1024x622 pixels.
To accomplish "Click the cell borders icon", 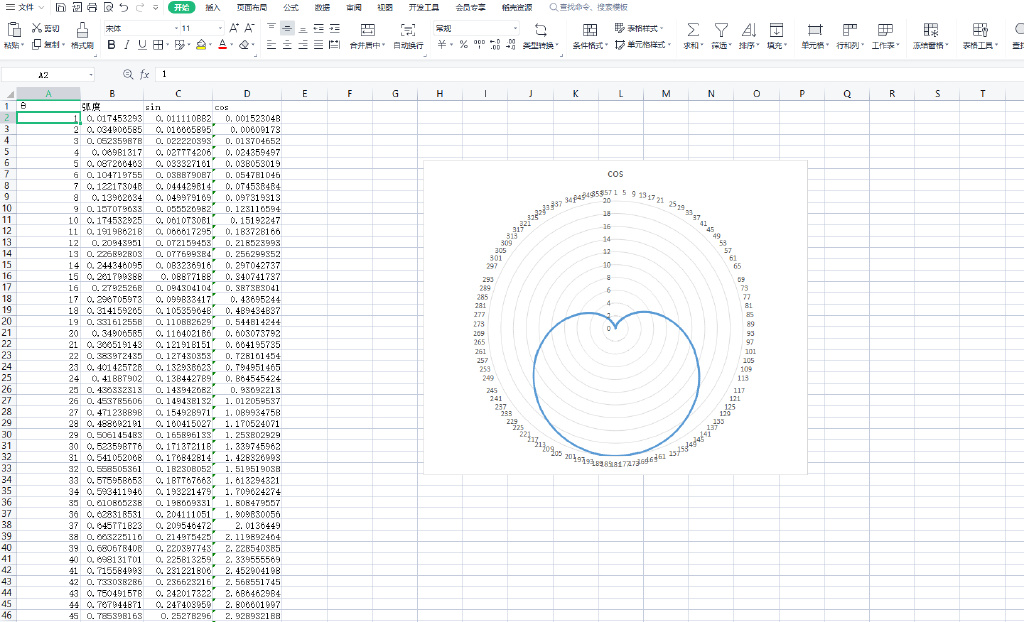I will pos(157,45).
